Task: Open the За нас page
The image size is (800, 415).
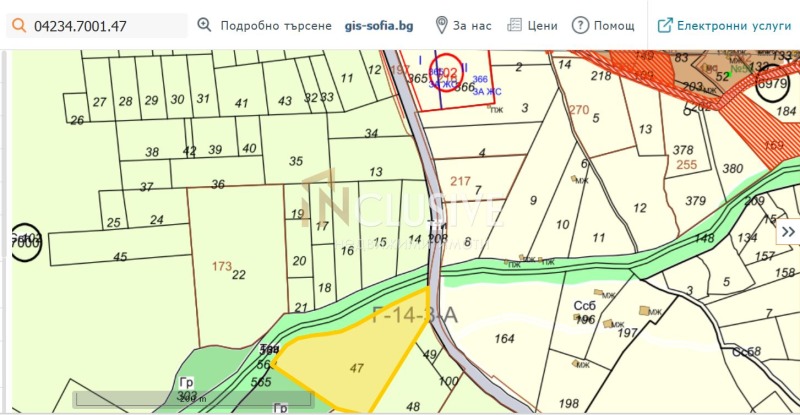Action: point(472,26)
